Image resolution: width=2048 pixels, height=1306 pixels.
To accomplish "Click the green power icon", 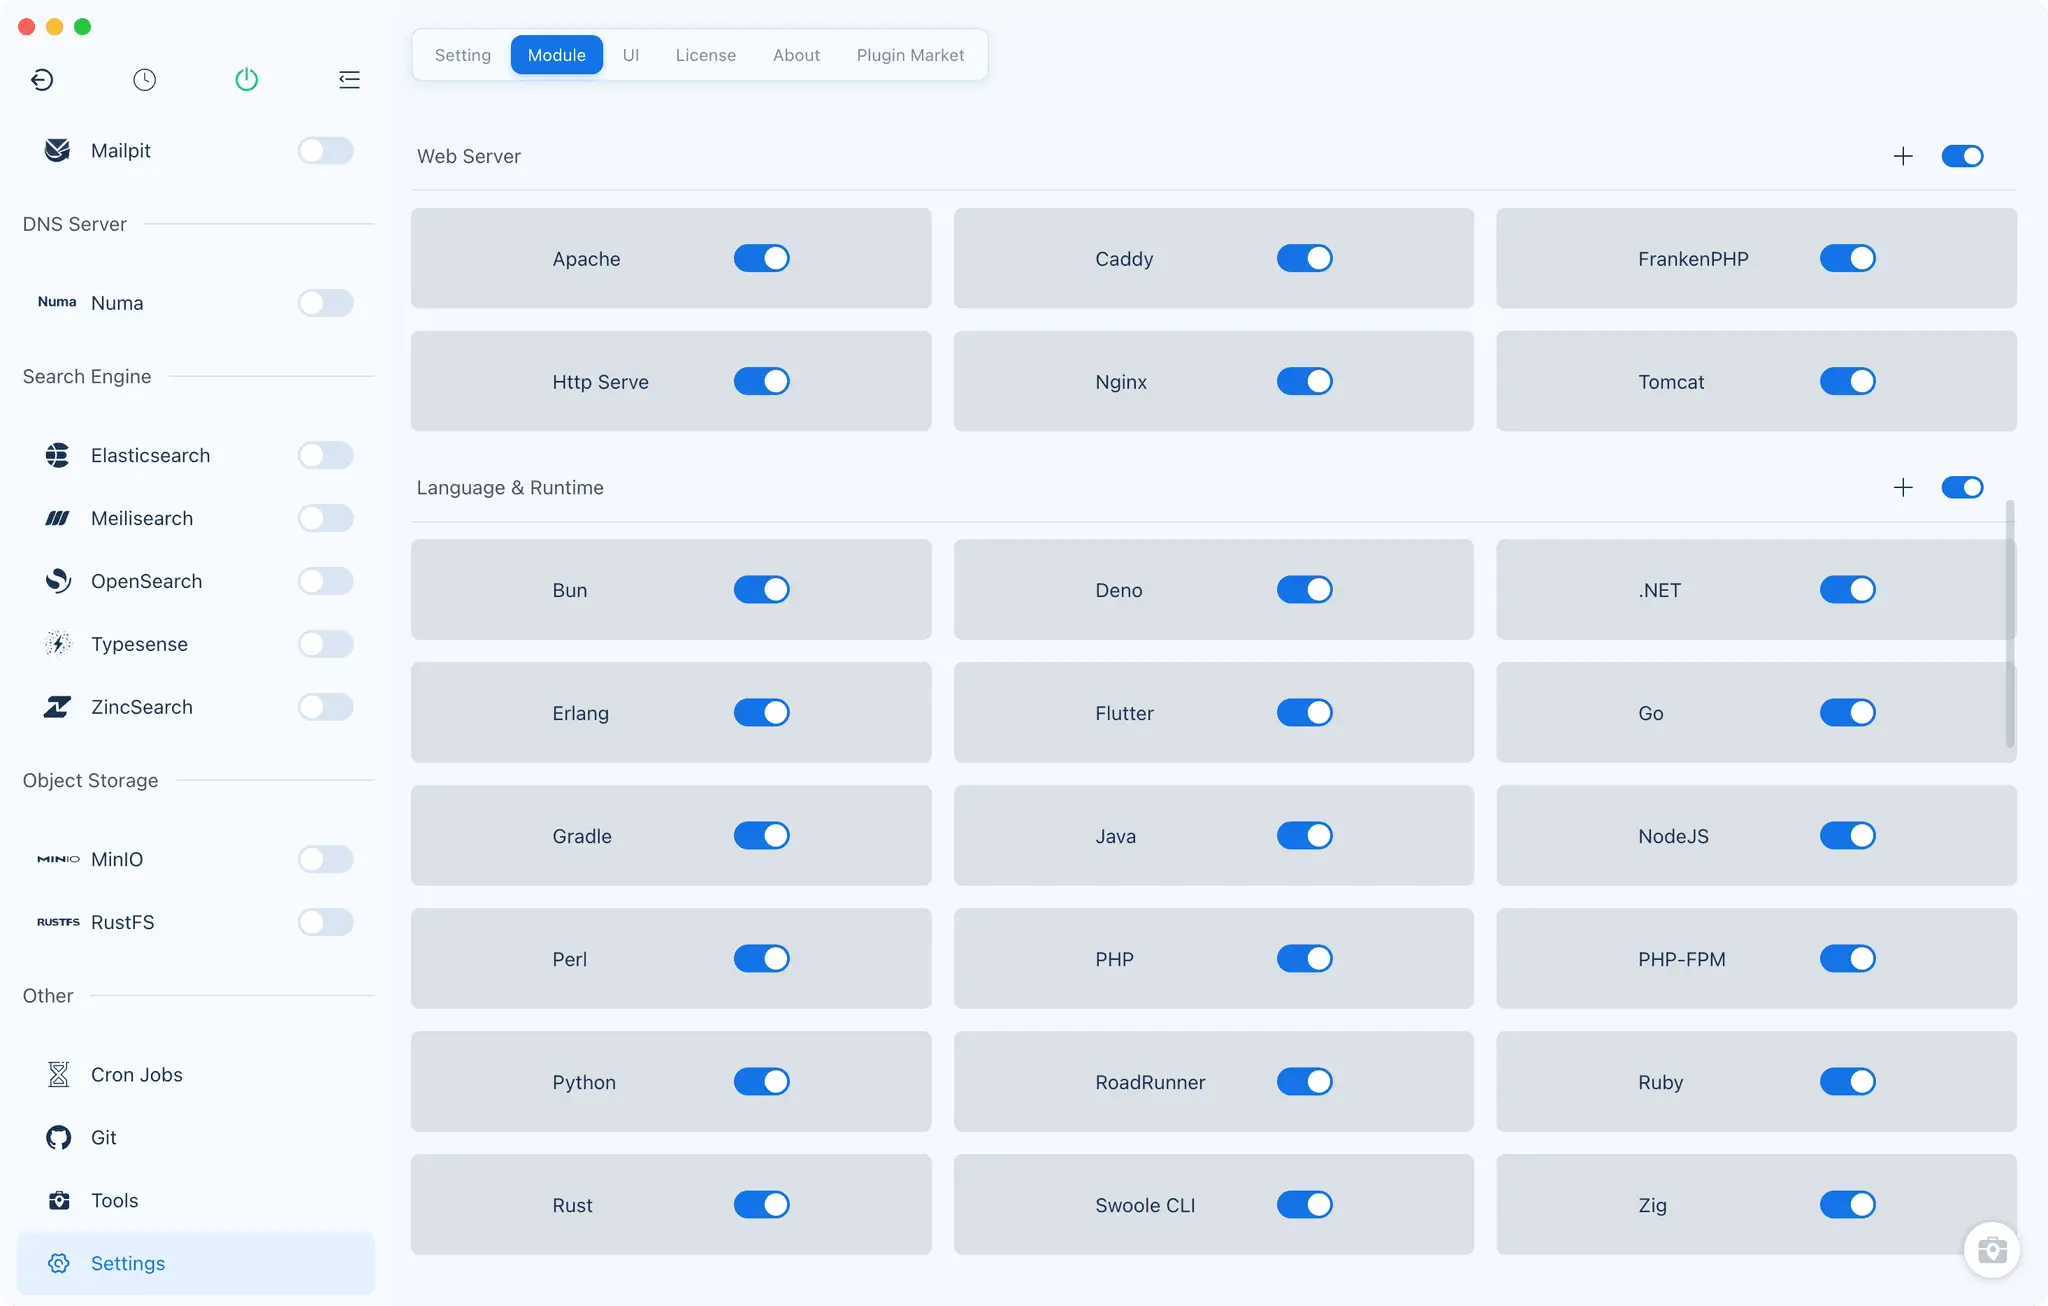I will click(247, 80).
